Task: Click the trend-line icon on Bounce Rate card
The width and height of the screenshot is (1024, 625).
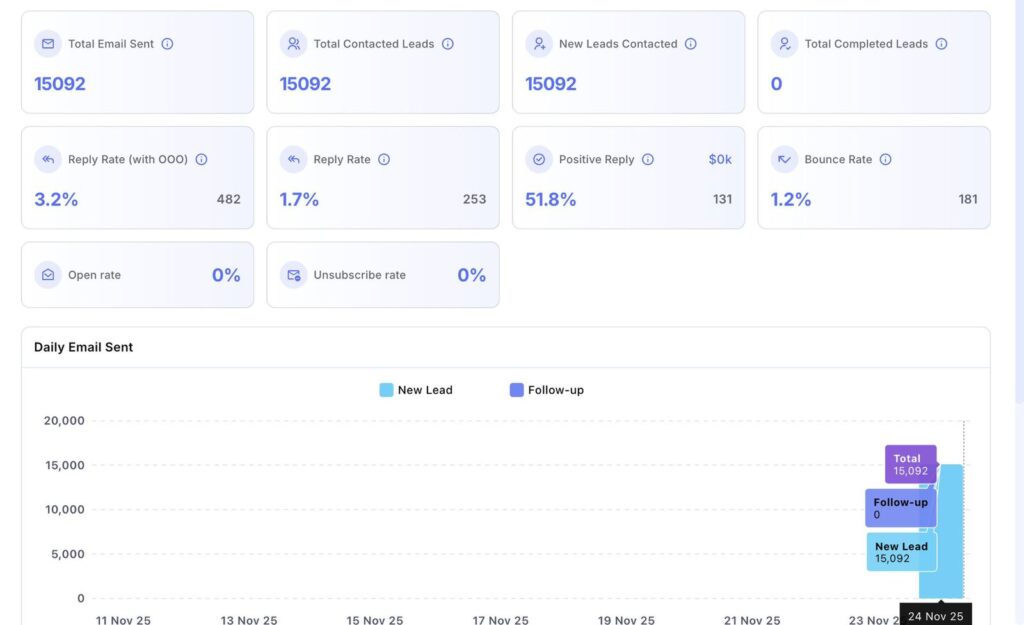Action: click(785, 159)
